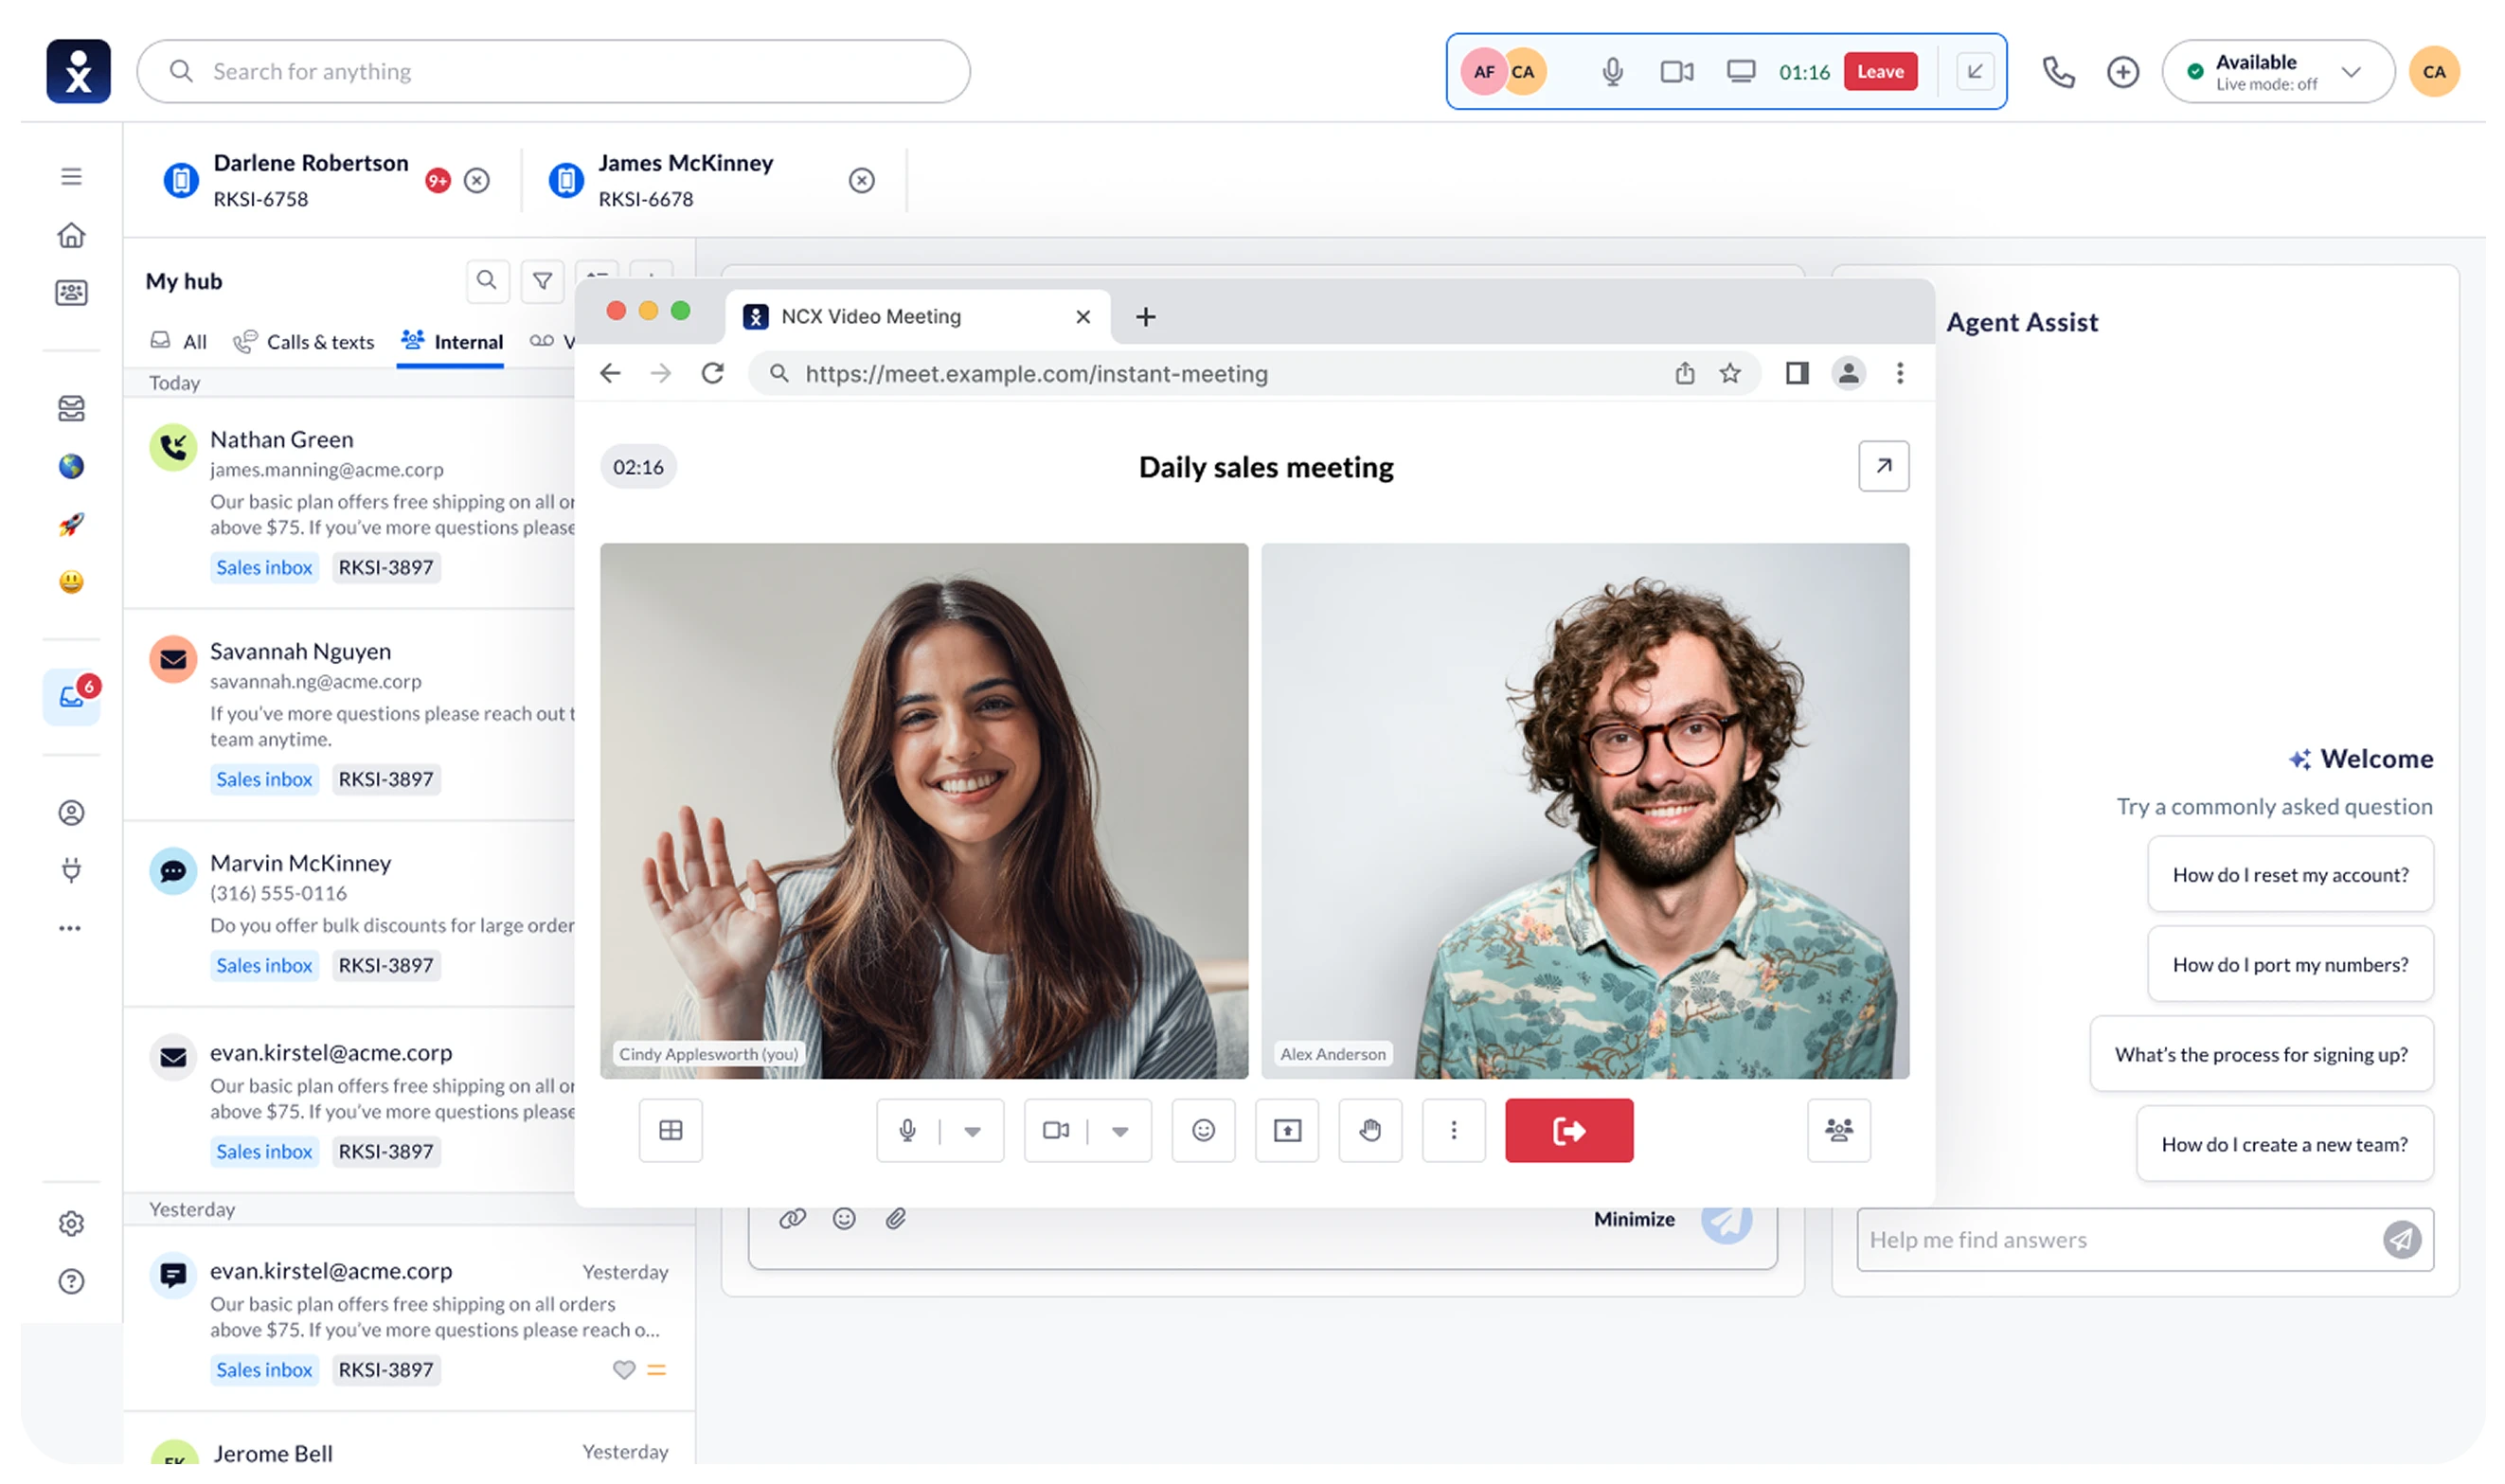Open browser three-dot menu
The height and width of the screenshot is (1484, 2505).
coord(1900,374)
